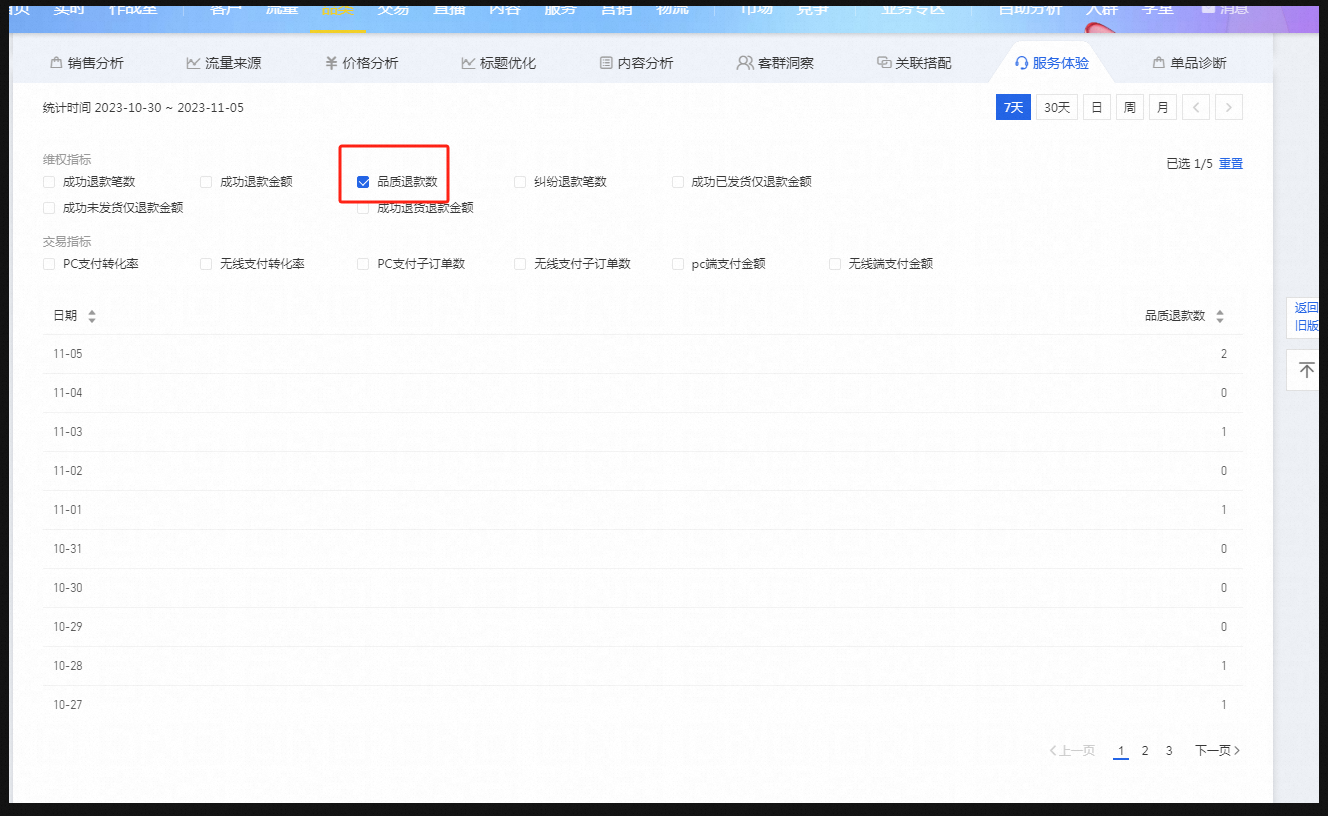The image size is (1328, 816).
Task: Click the 10-30 date cell
Action: point(68,588)
